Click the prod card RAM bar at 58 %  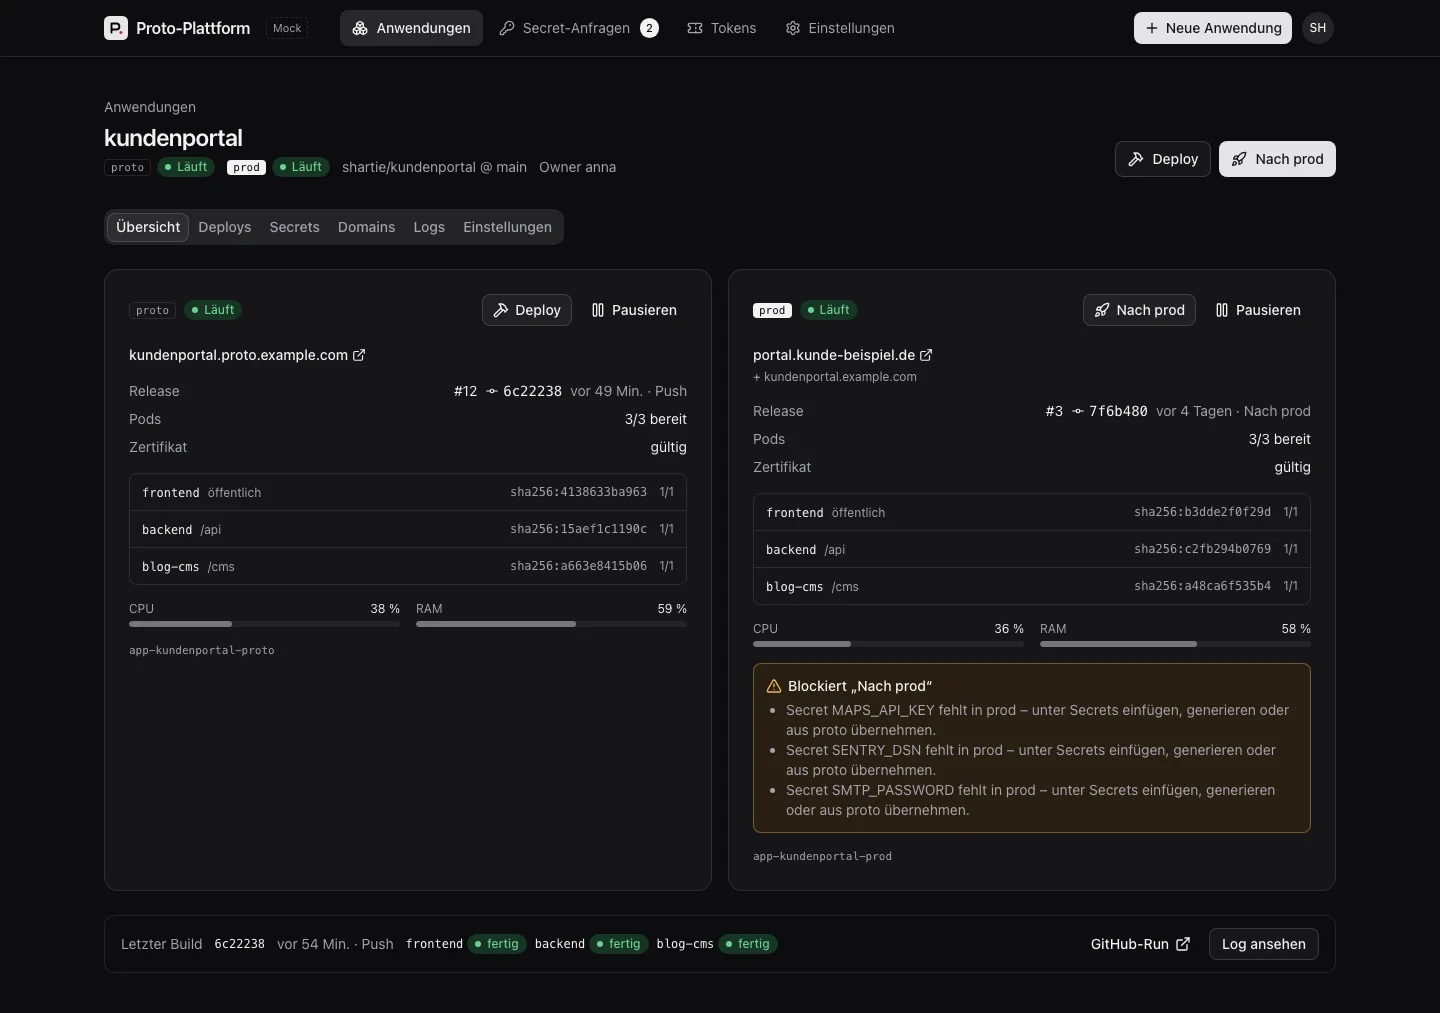pos(1175,644)
